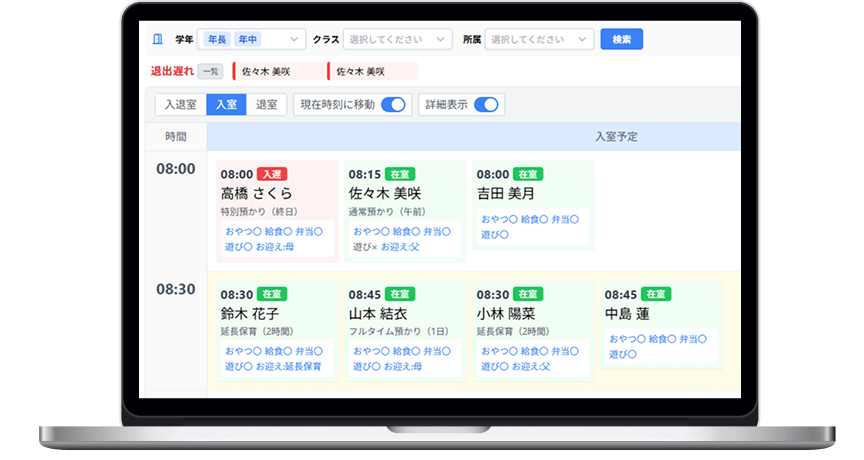Image resolution: width=864 pixels, height=460 pixels.
Task: Click the 入室予定 column header
Action: [x=616, y=137]
